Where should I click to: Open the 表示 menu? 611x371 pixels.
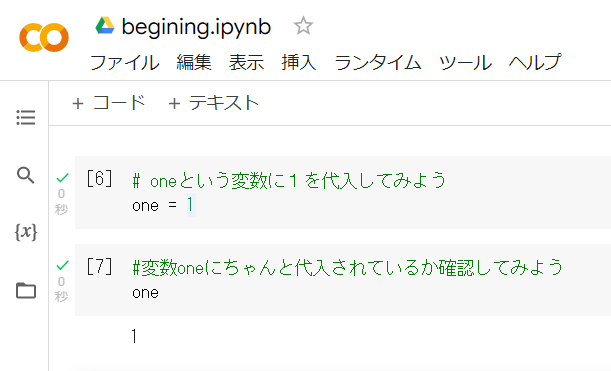pyautogui.click(x=246, y=62)
